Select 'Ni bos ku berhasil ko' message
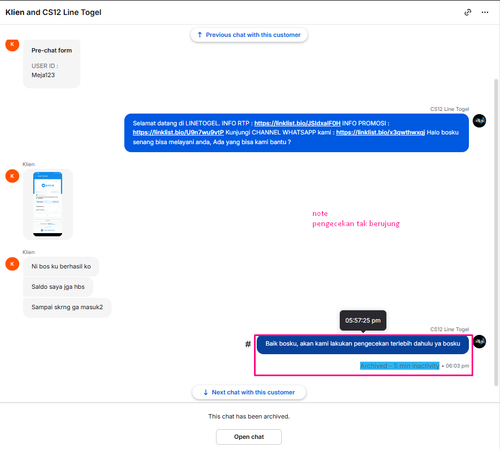 coord(61,266)
